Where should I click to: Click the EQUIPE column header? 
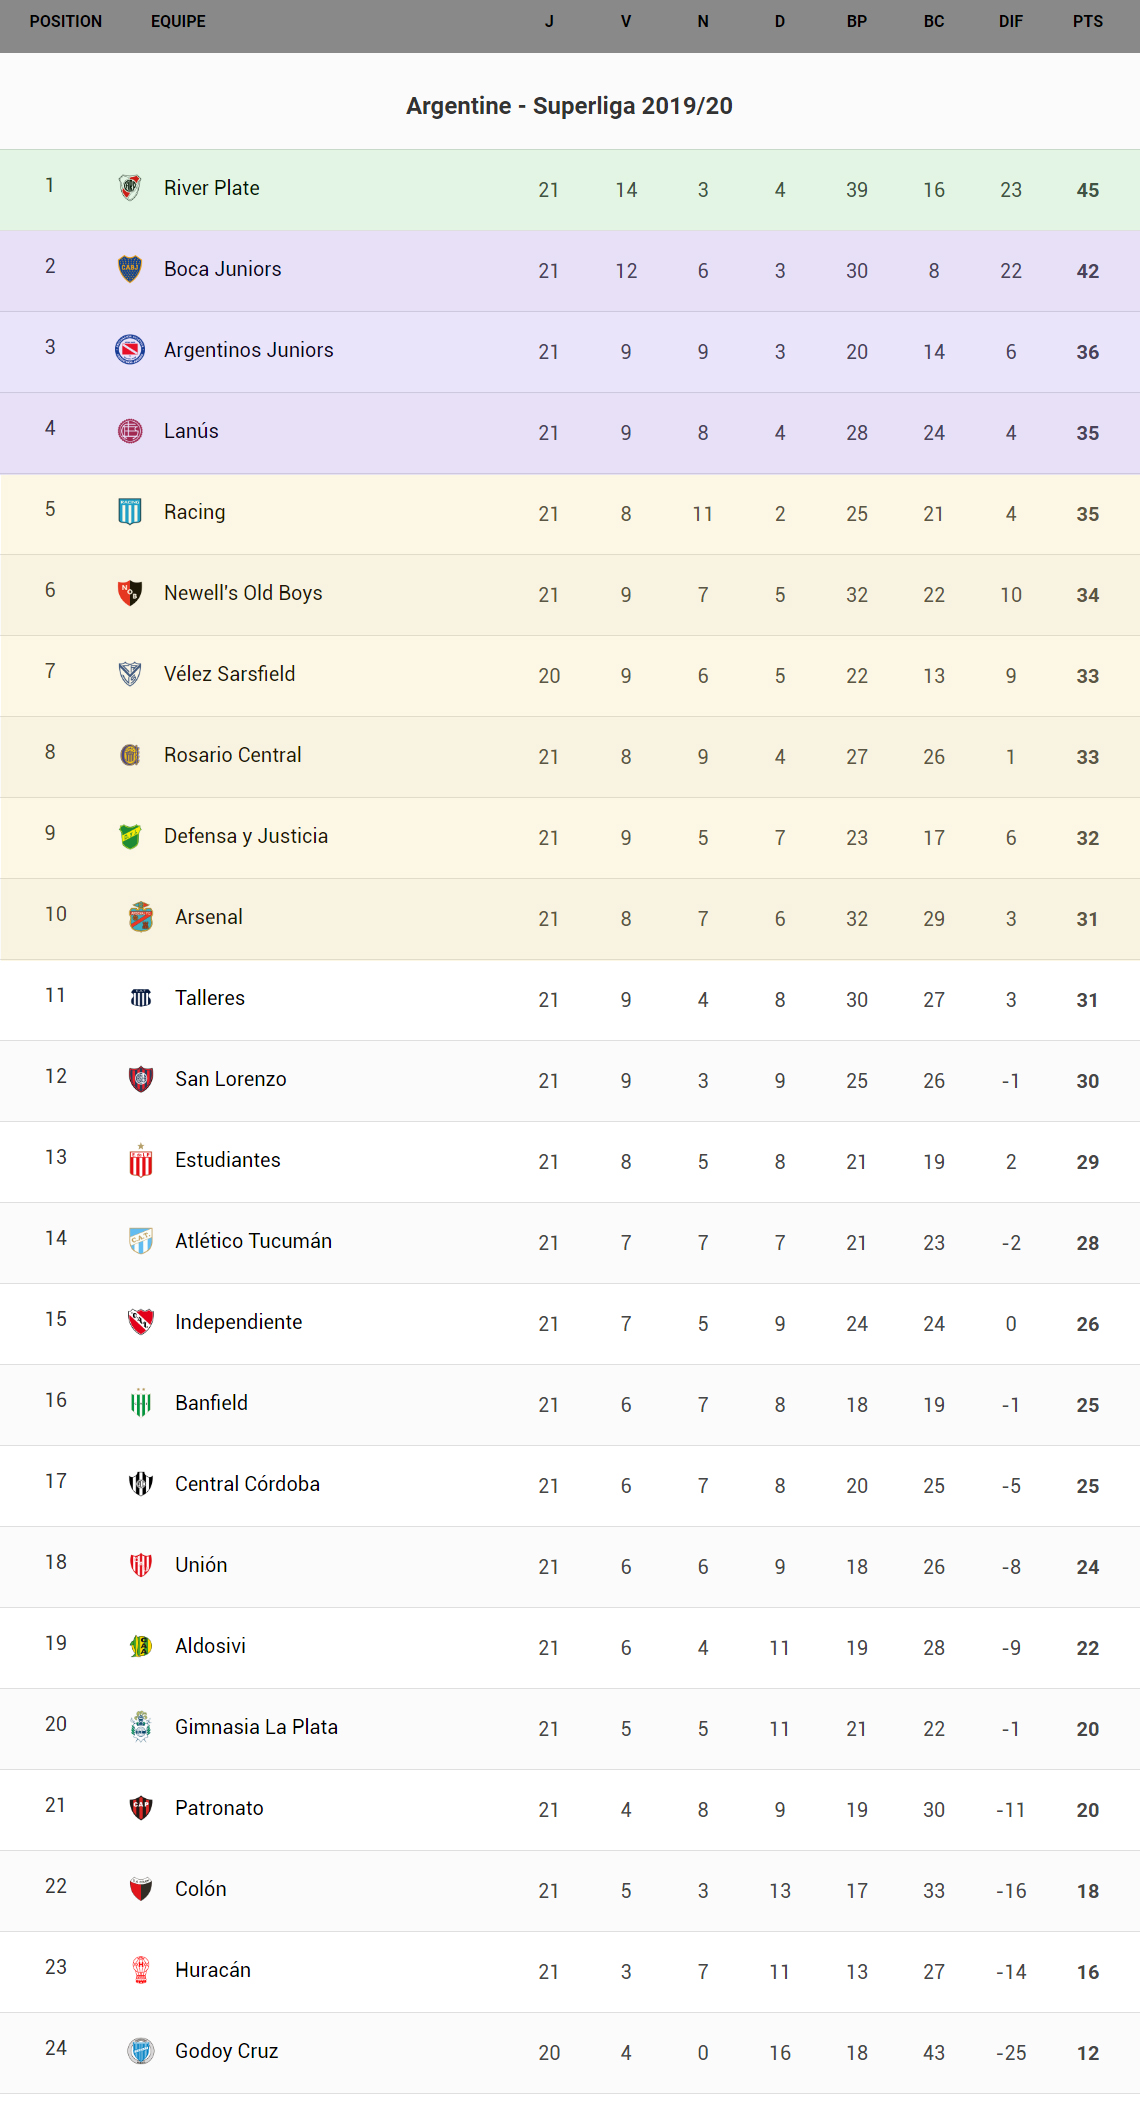pyautogui.click(x=178, y=22)
